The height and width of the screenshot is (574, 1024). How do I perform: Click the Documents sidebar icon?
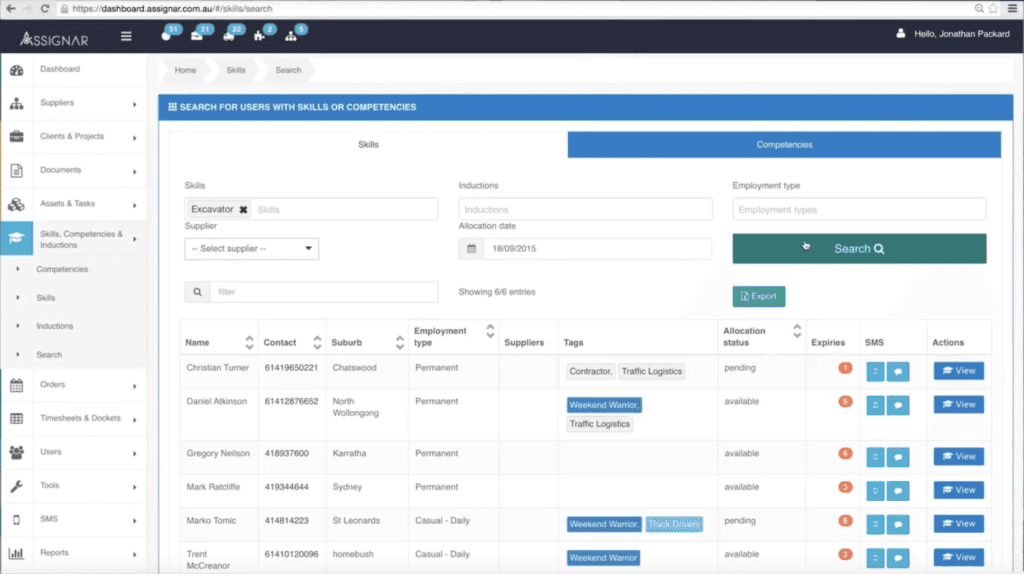point(16,170)
